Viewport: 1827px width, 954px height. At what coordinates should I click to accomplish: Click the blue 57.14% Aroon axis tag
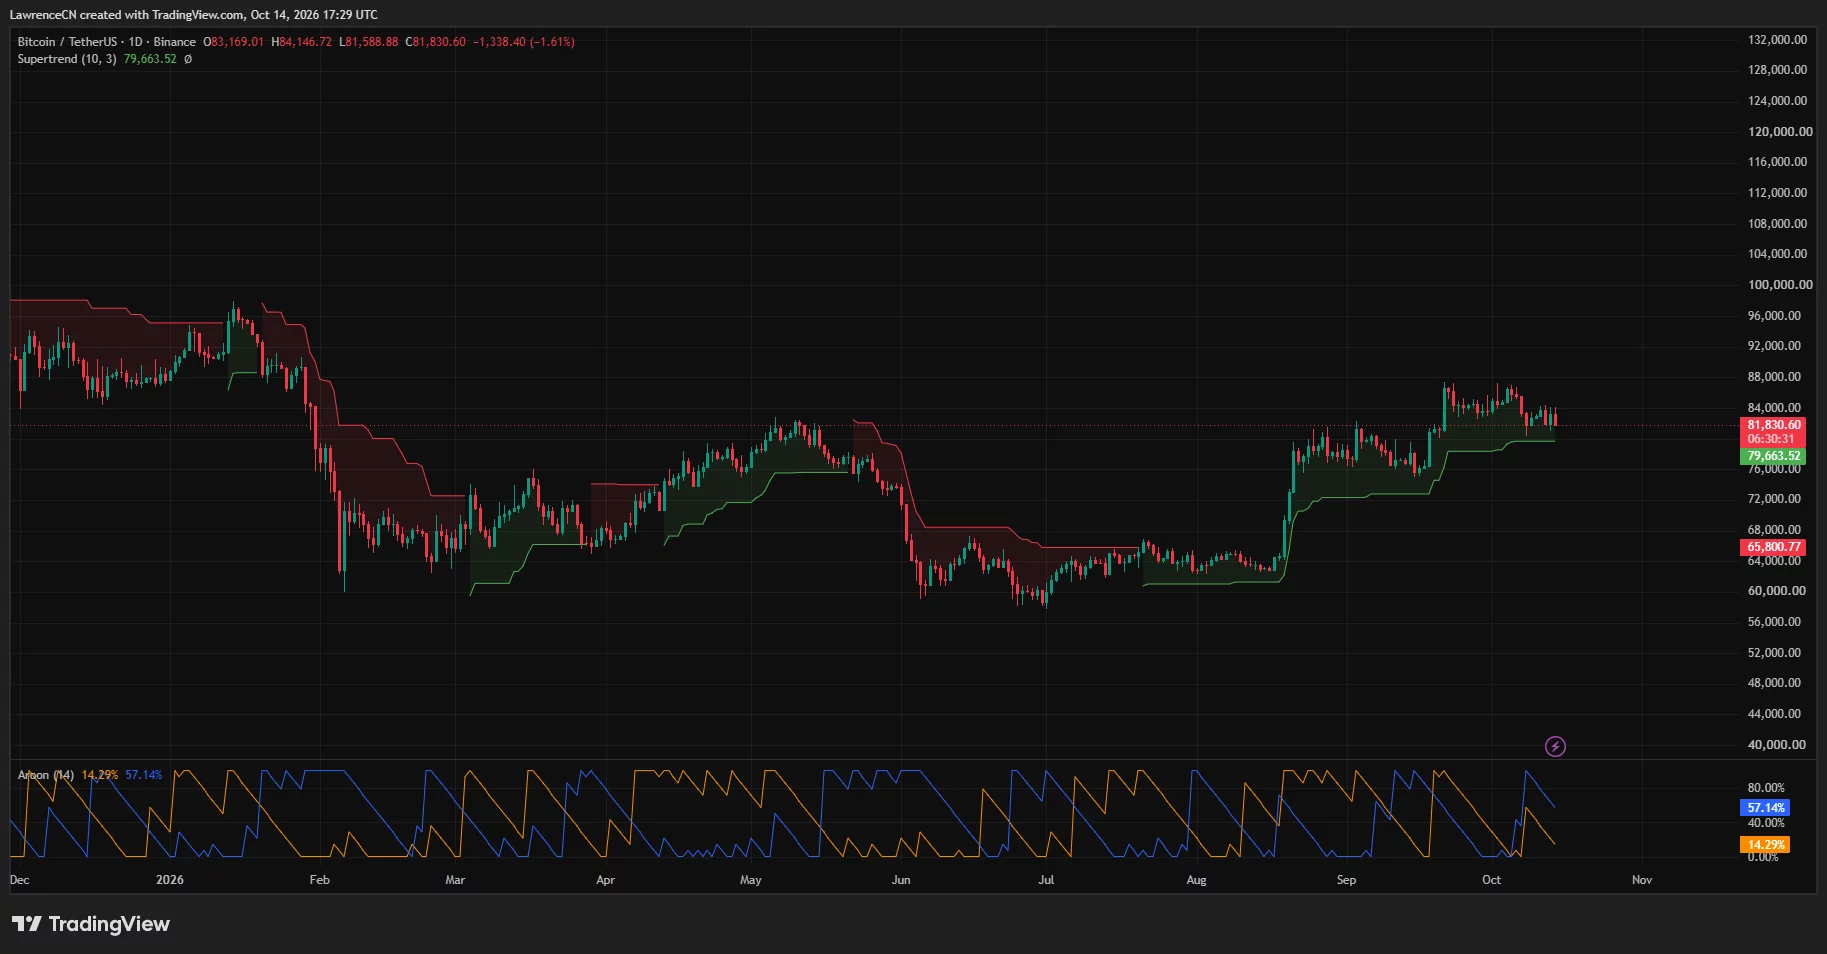(1765, 808)
